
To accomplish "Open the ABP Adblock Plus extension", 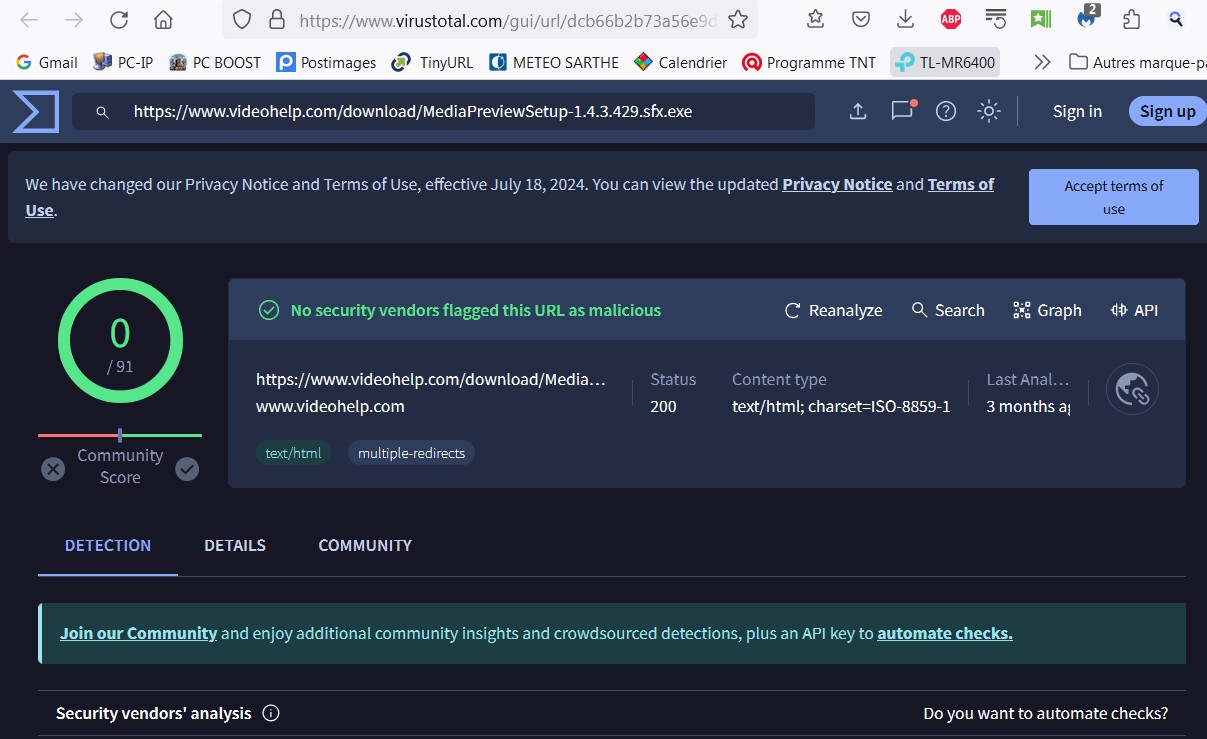I will point(951,19).
